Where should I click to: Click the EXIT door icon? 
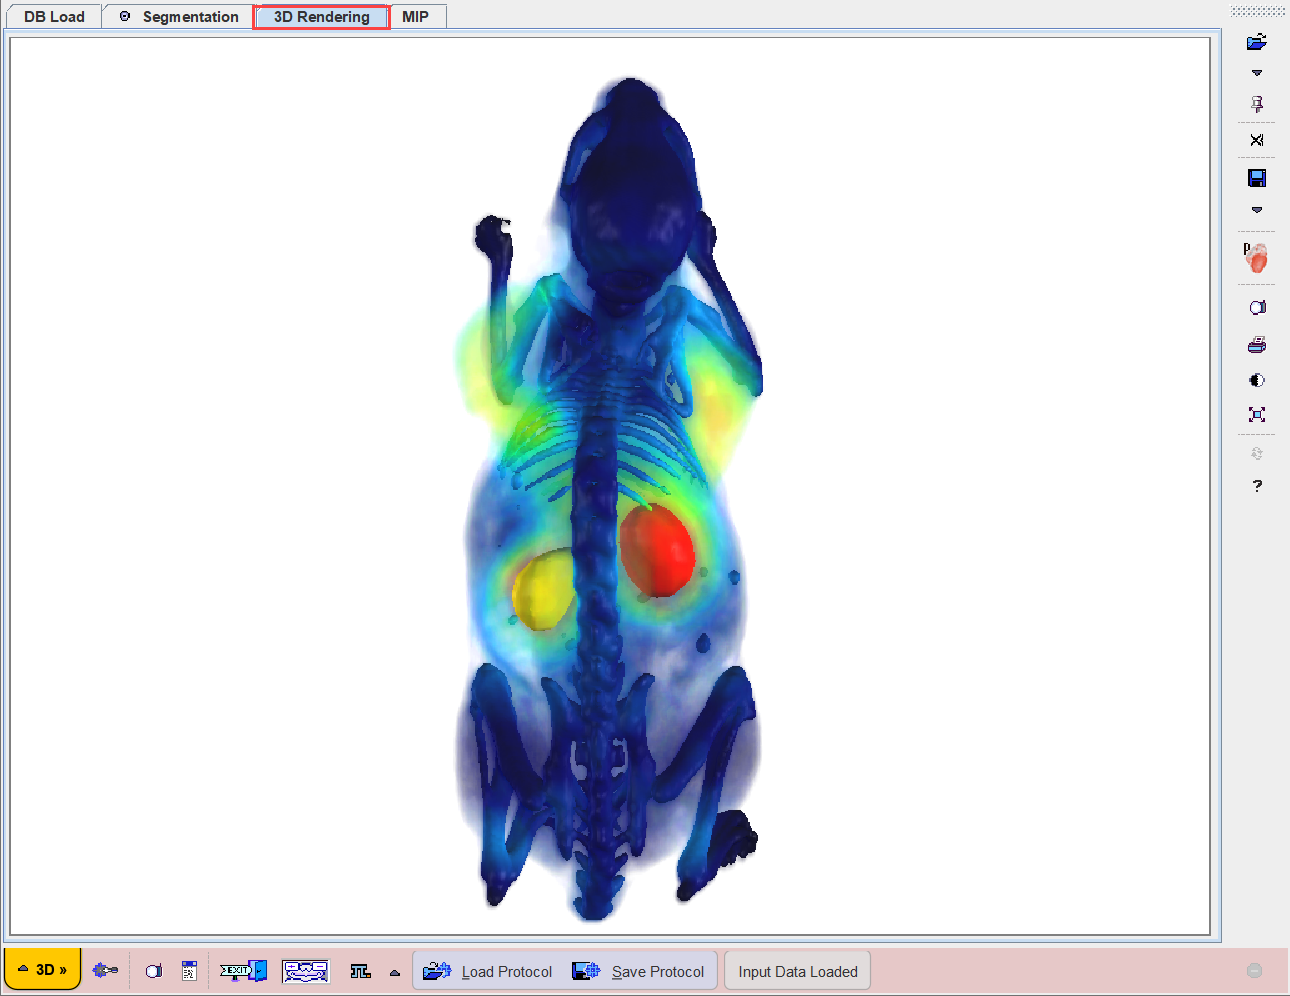click(243, 970)
